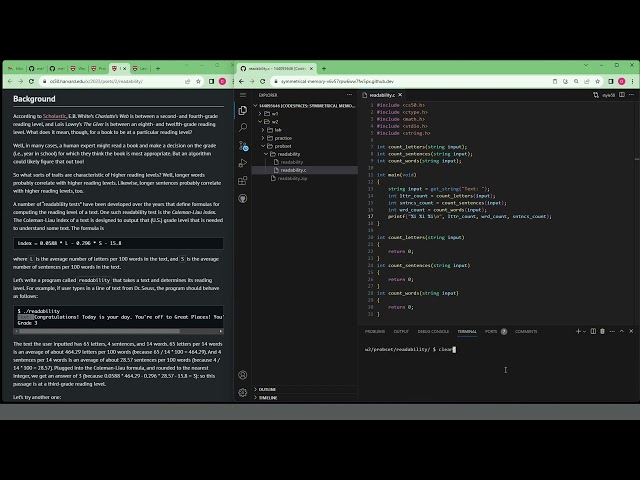This screenshot has width=640, height=480.
Task: Open the Scholastic link in the CS50 page
Action: pyautogui.click(x=54, y=116)
